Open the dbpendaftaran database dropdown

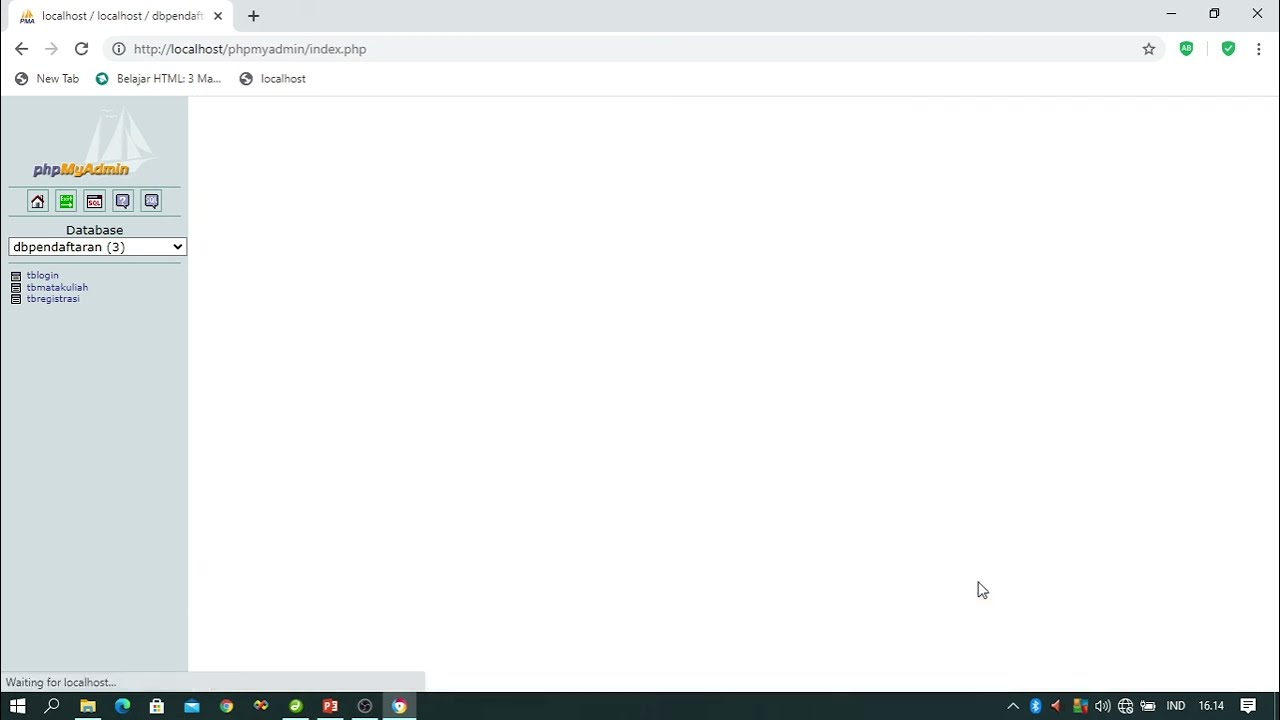pyautogui.click(x=97, y=247)
